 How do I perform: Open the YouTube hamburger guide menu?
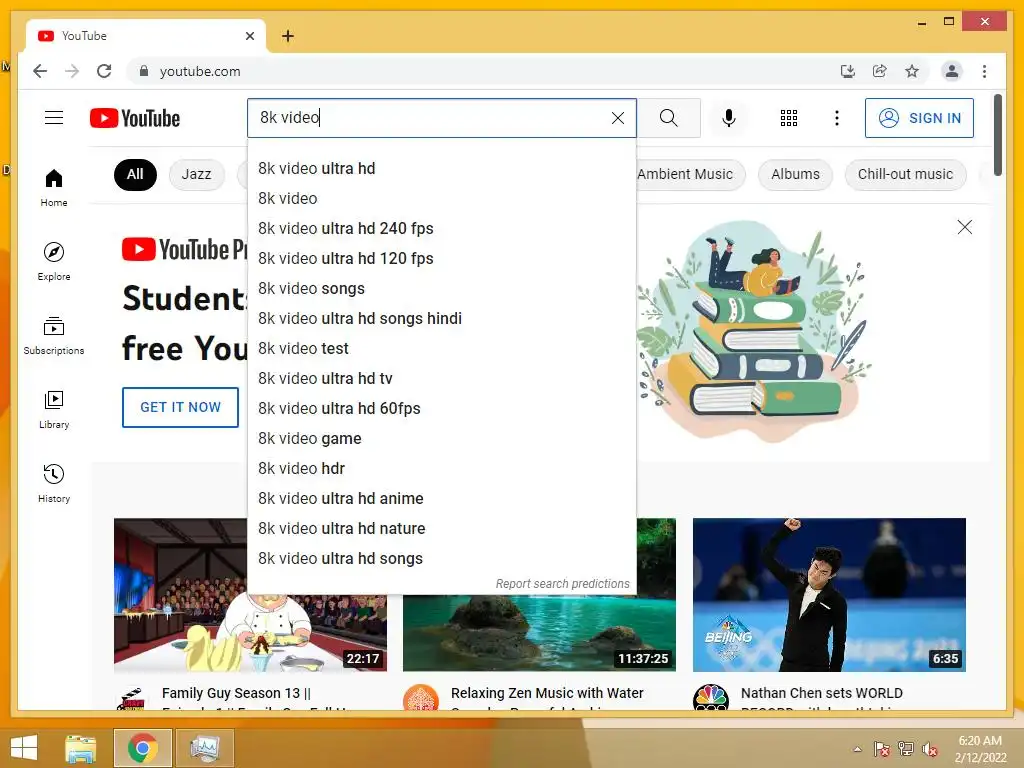[x=54, y=118]
